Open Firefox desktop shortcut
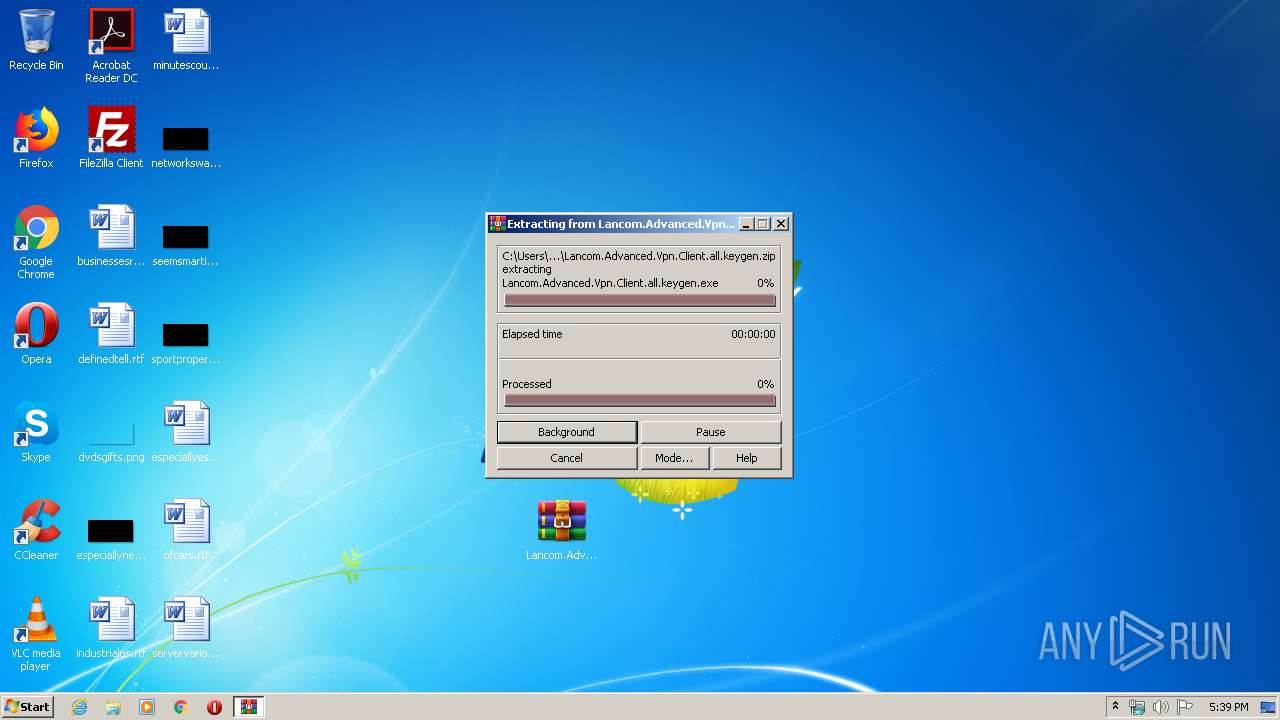The height and width of the screenshot is (720, 1280). pos(36,138)
